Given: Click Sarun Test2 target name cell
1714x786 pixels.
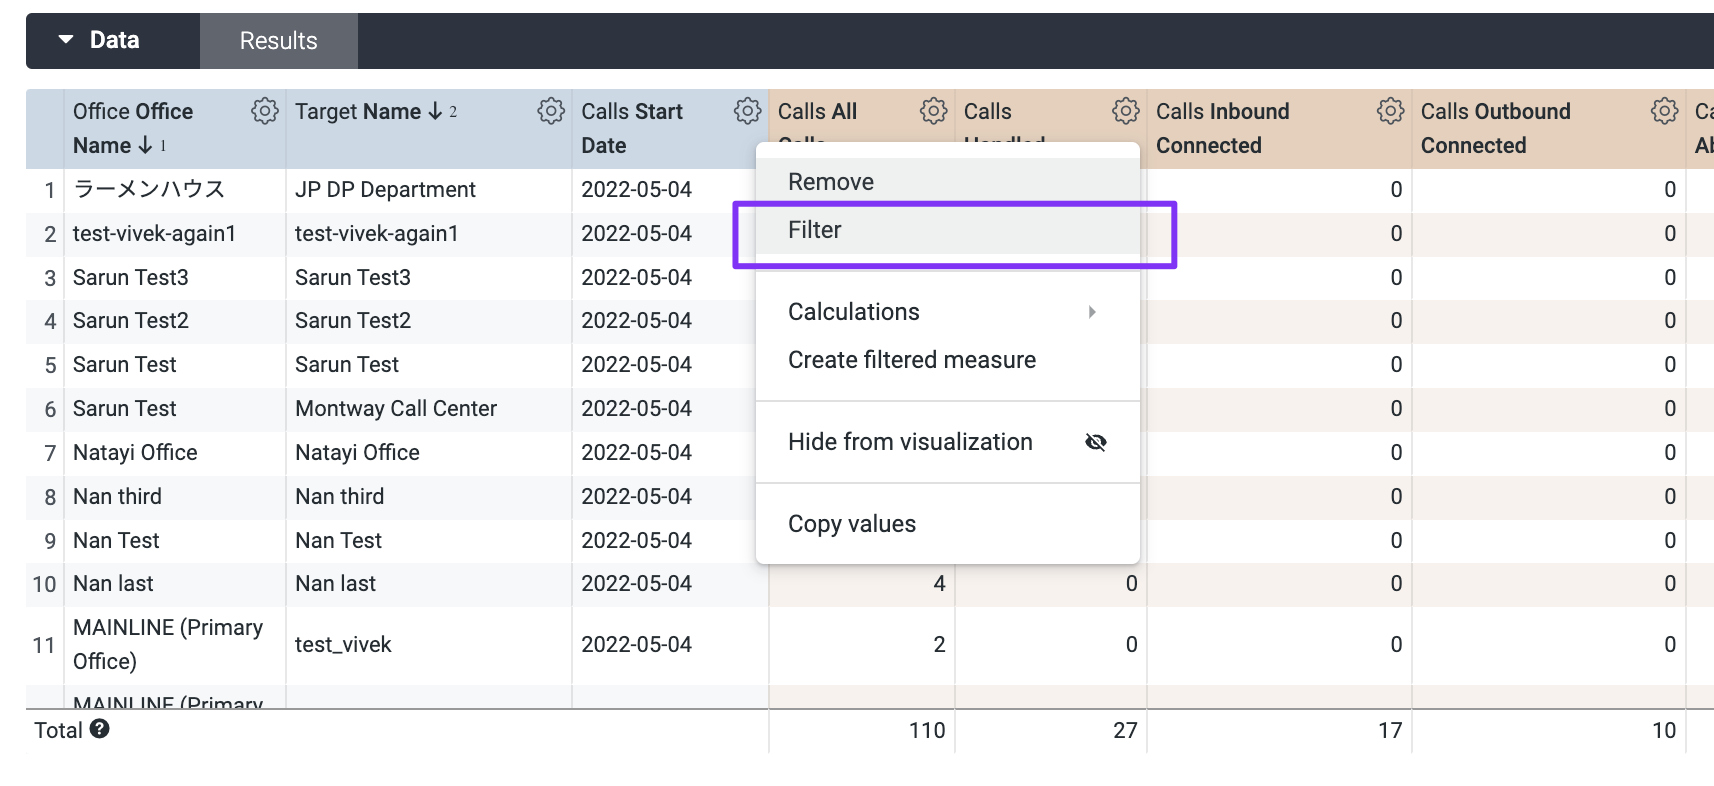Looking at the screenshot, I should 353,321.
